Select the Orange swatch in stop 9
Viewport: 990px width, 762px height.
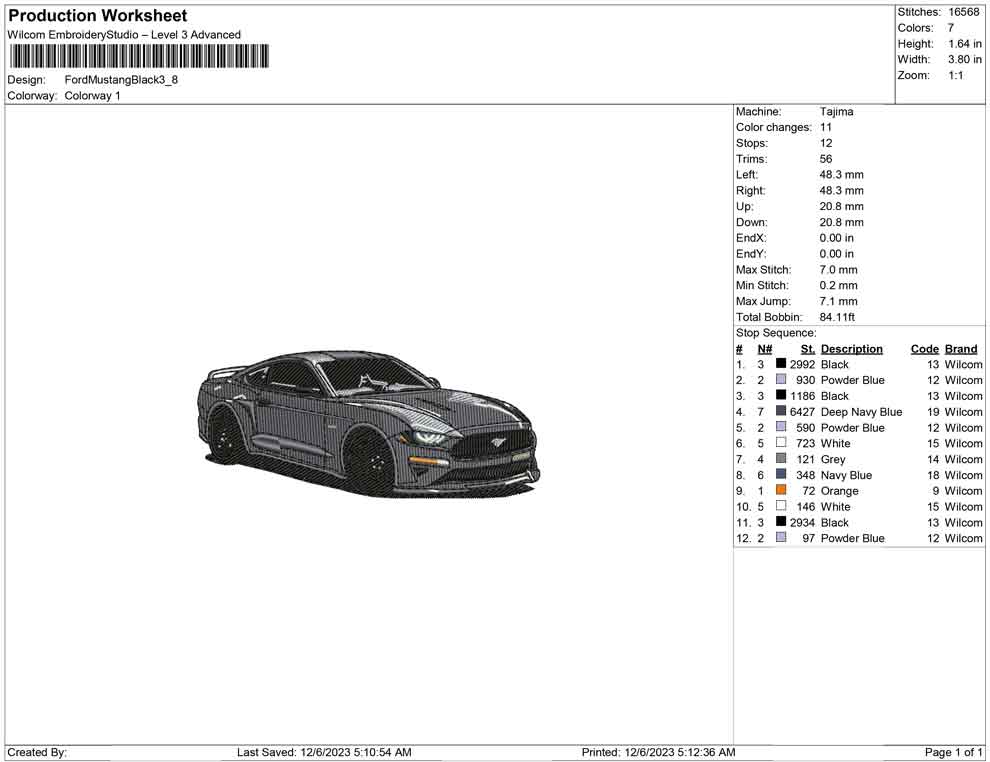[780, 490]
